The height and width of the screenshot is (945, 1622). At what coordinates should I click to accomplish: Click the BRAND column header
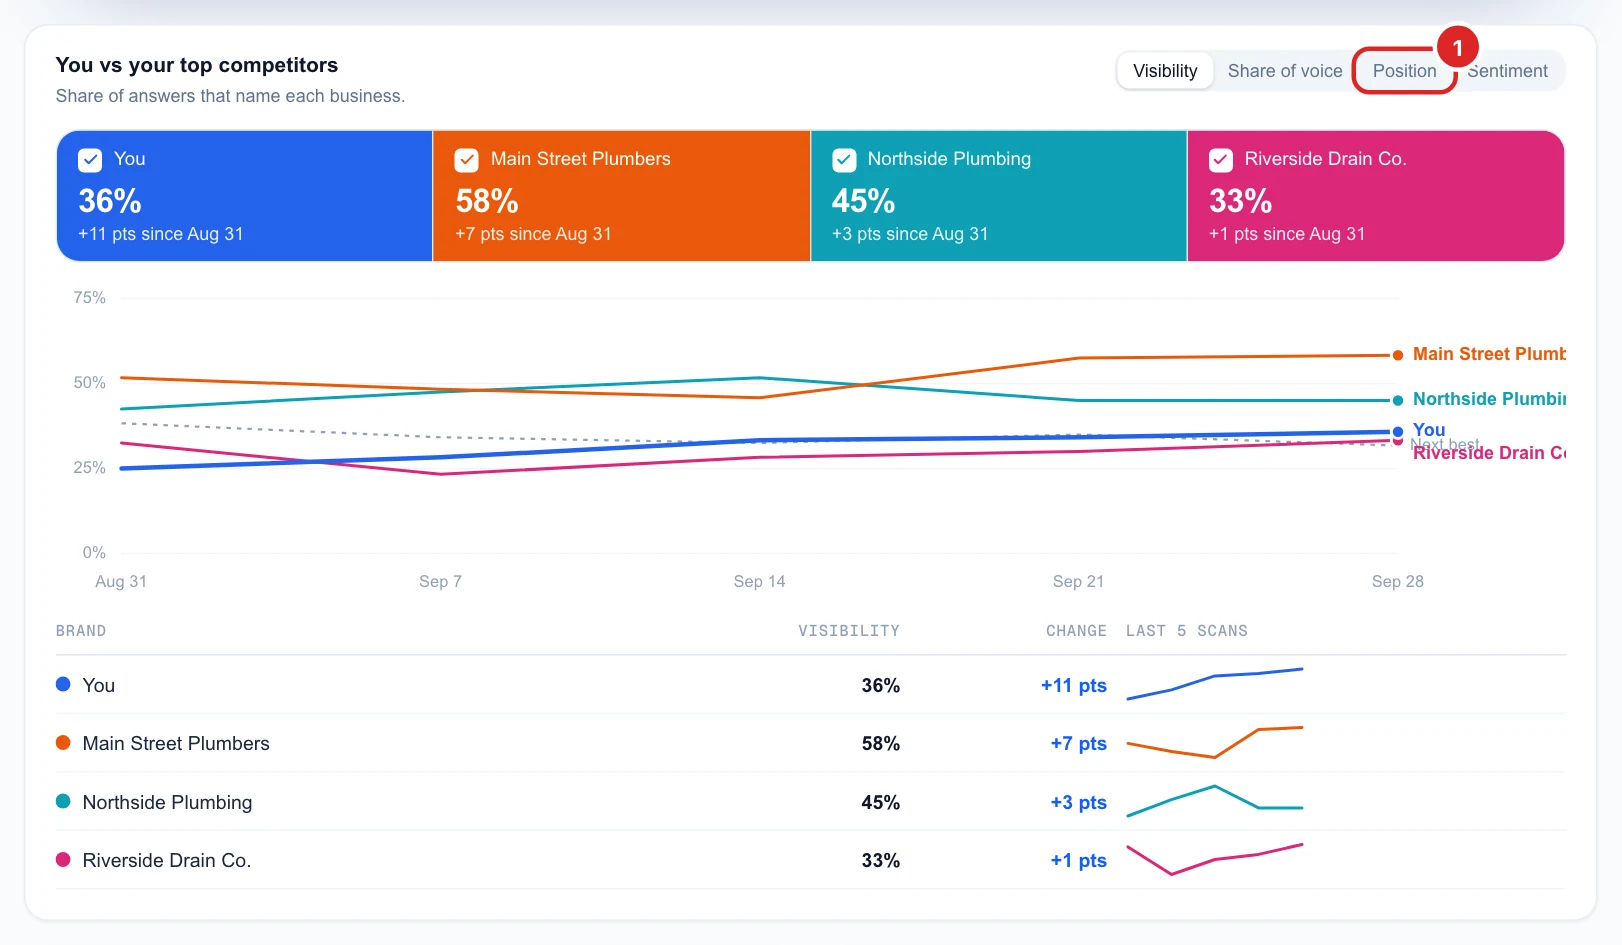pyautogui.click(x=81, y=631)
